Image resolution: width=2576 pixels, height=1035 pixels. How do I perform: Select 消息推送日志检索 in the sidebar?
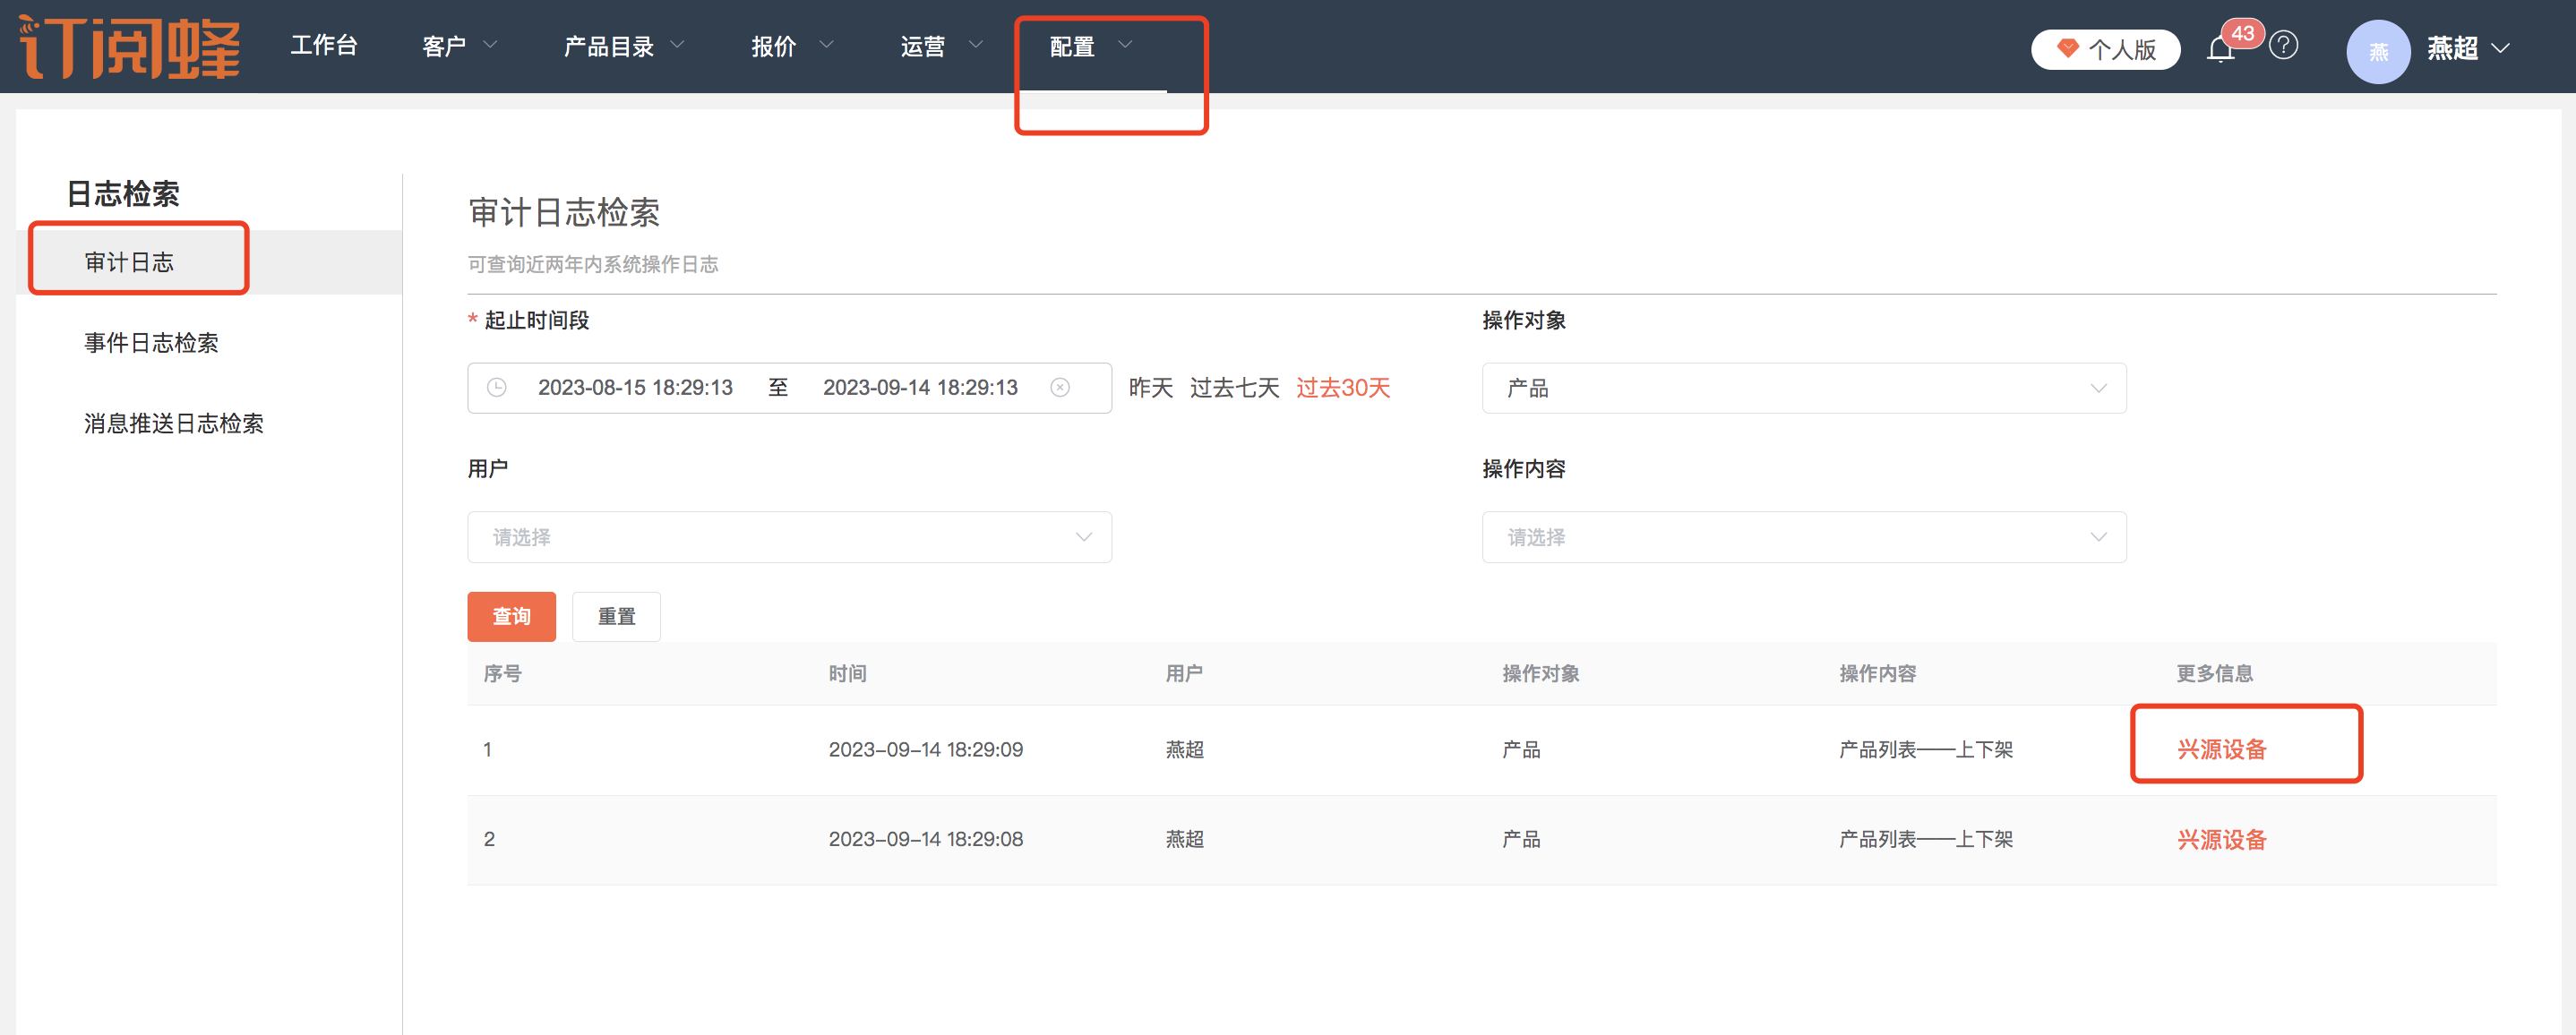pos(173,423)
